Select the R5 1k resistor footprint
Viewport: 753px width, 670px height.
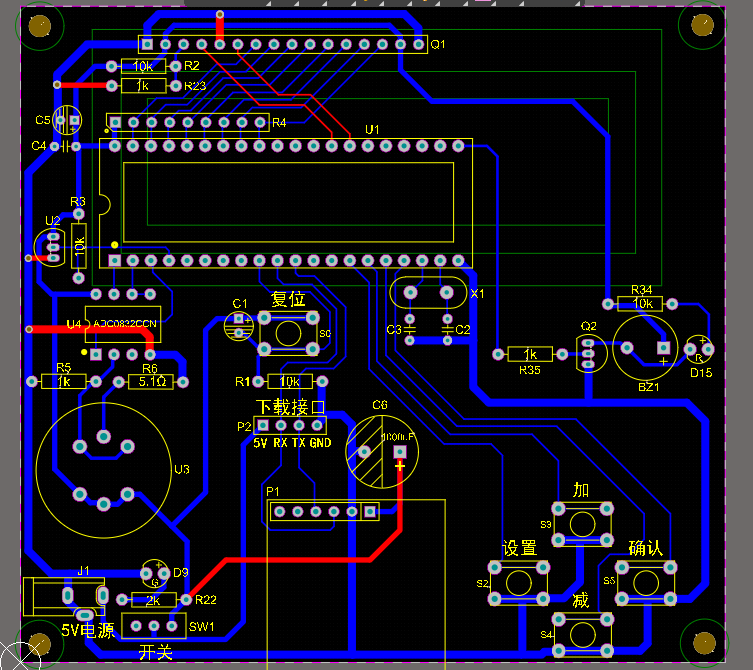tap(64, 382)
